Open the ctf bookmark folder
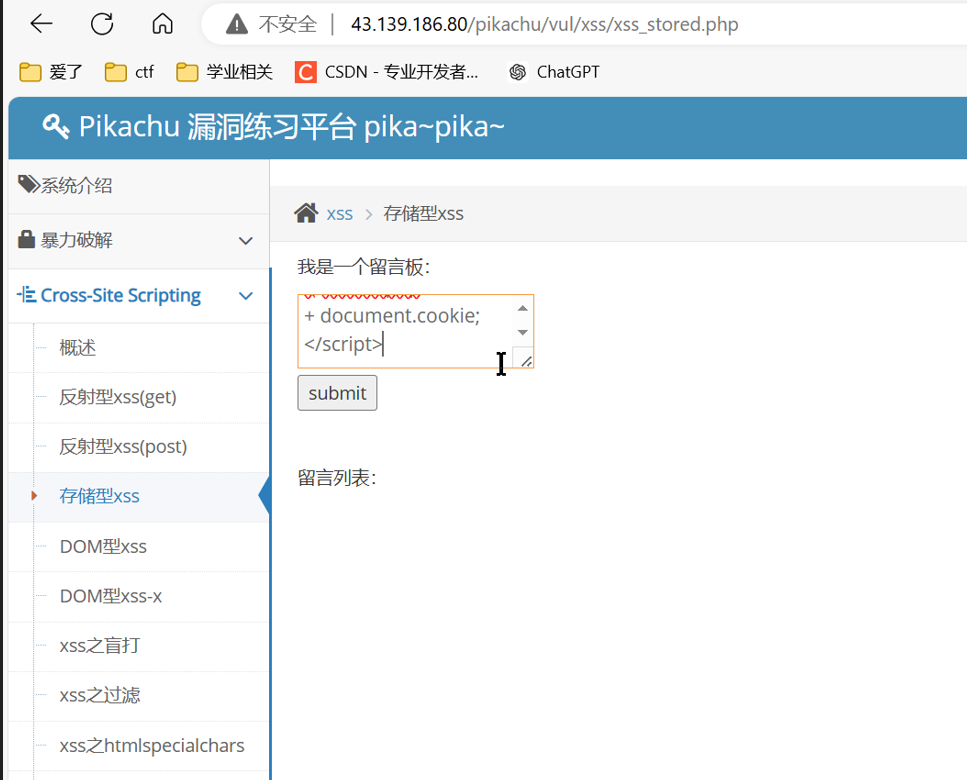 click(x=129, y=72)
